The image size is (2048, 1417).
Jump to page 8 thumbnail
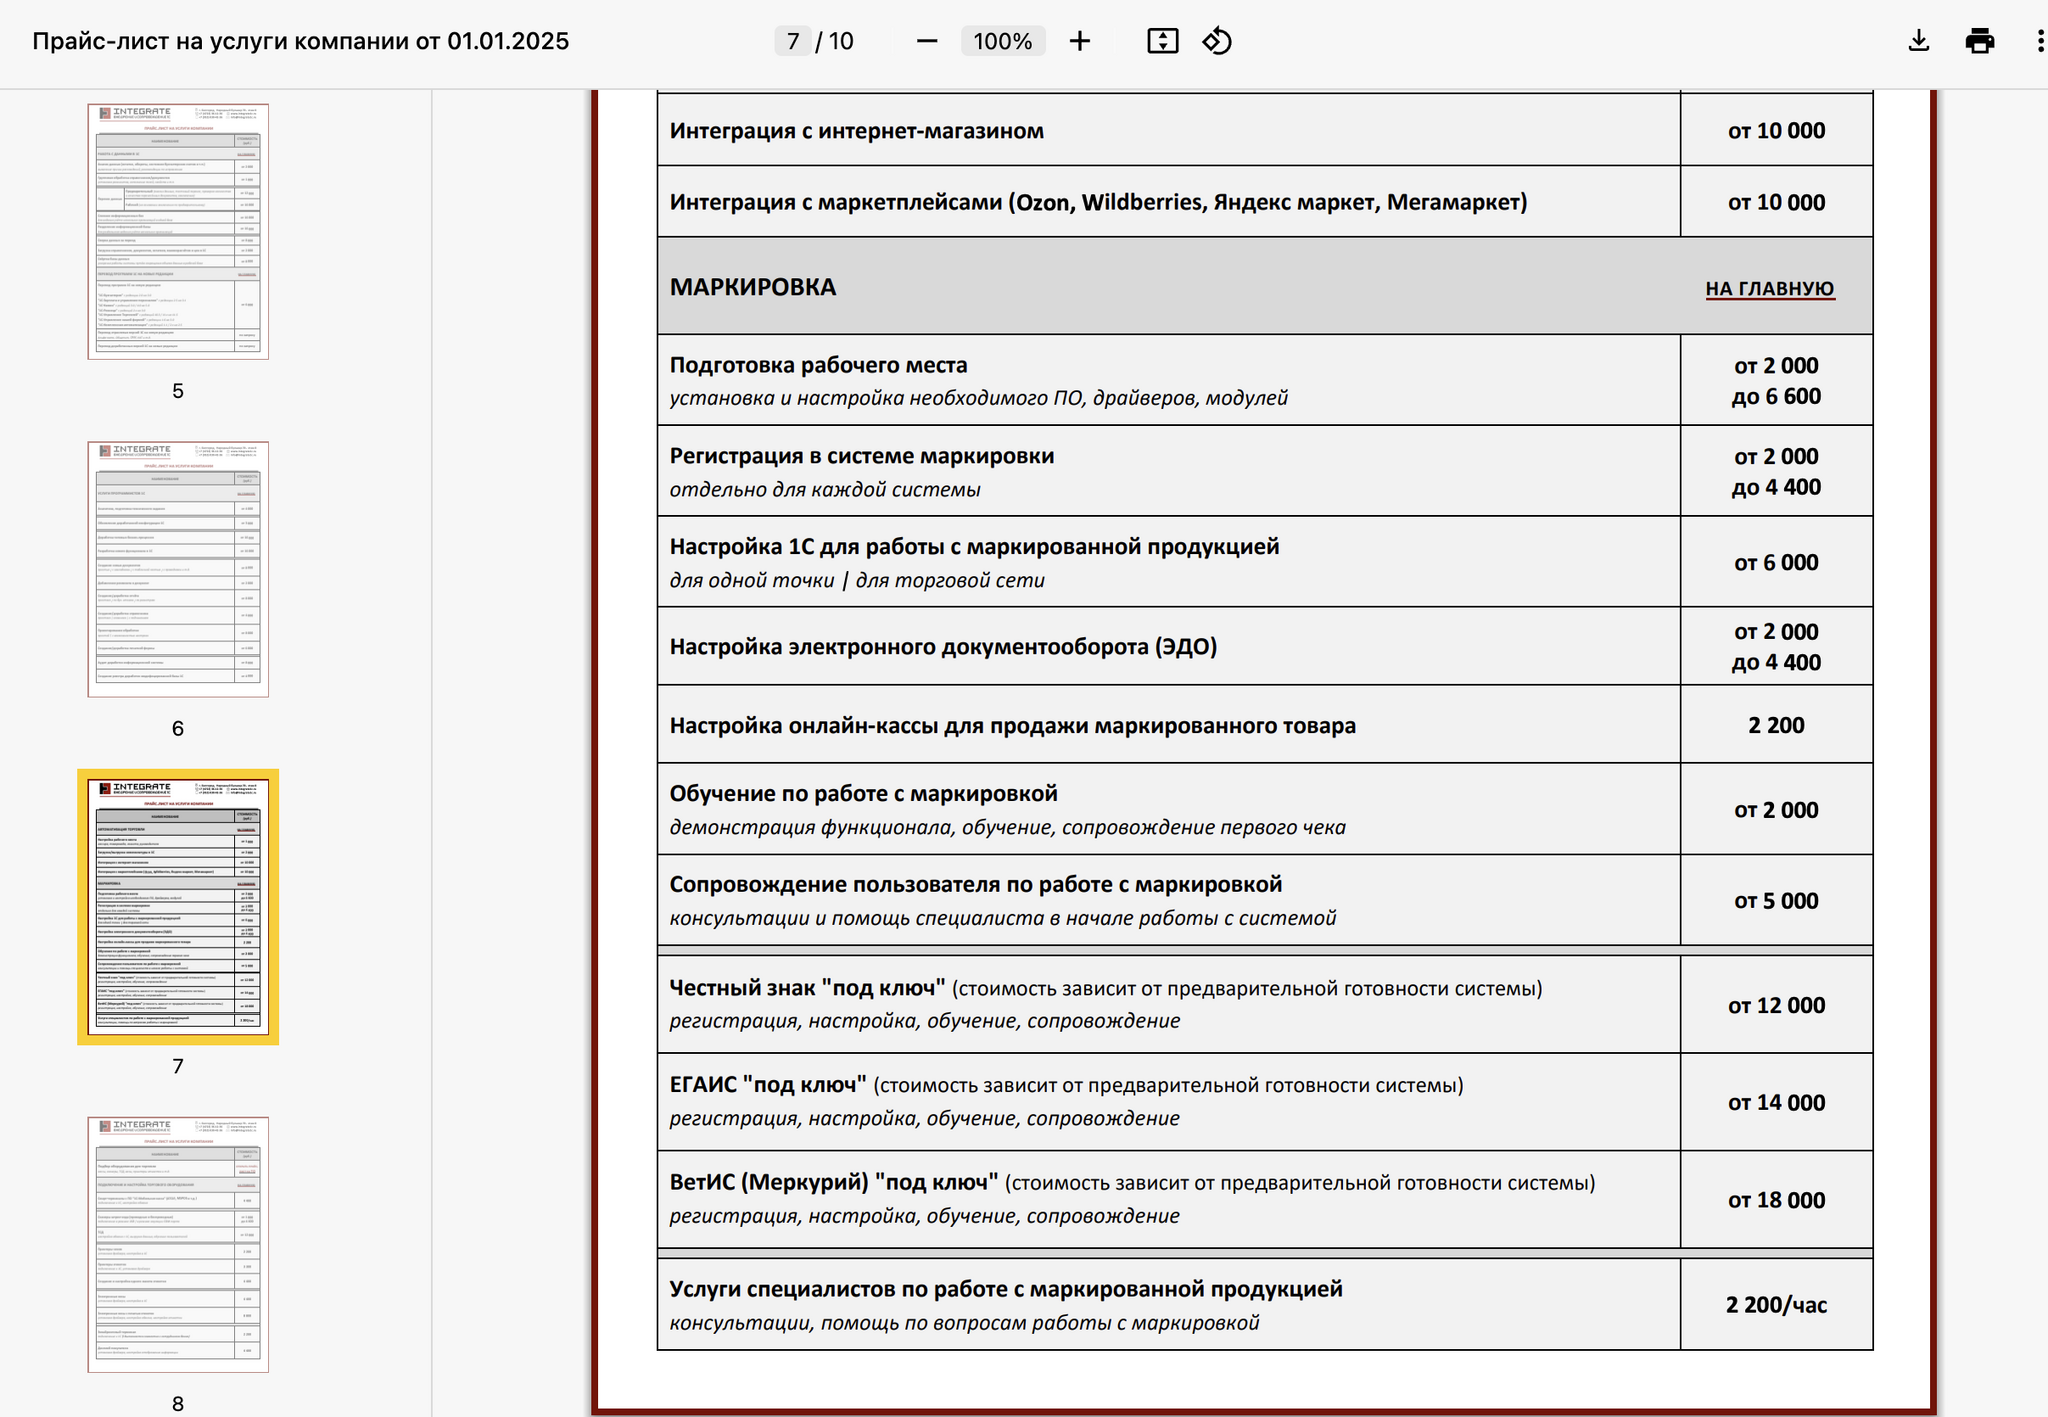click(x=178, y=1244)
